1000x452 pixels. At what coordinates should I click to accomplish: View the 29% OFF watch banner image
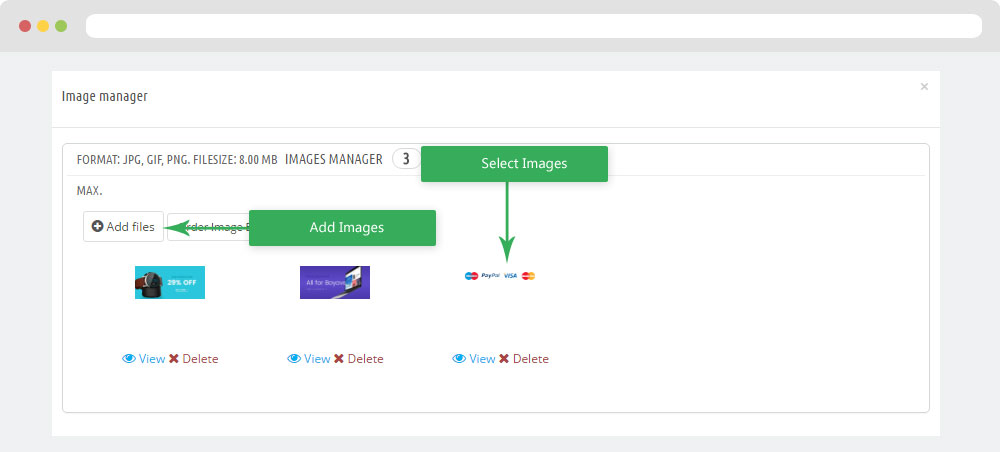click(143, 359)
